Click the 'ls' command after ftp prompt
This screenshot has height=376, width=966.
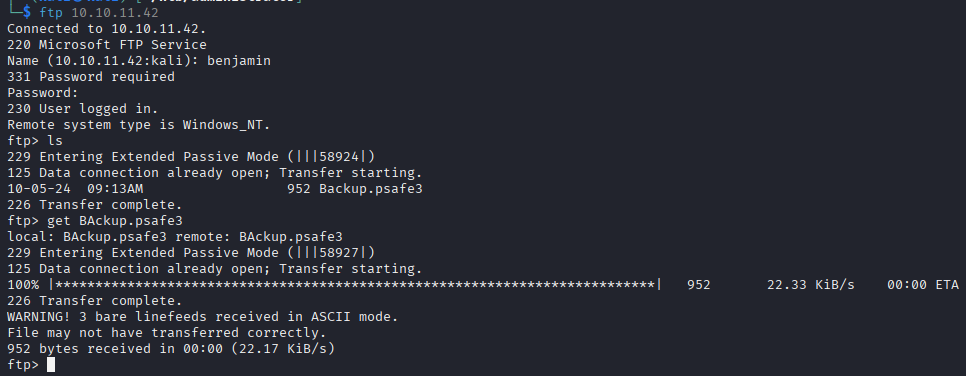55,141
